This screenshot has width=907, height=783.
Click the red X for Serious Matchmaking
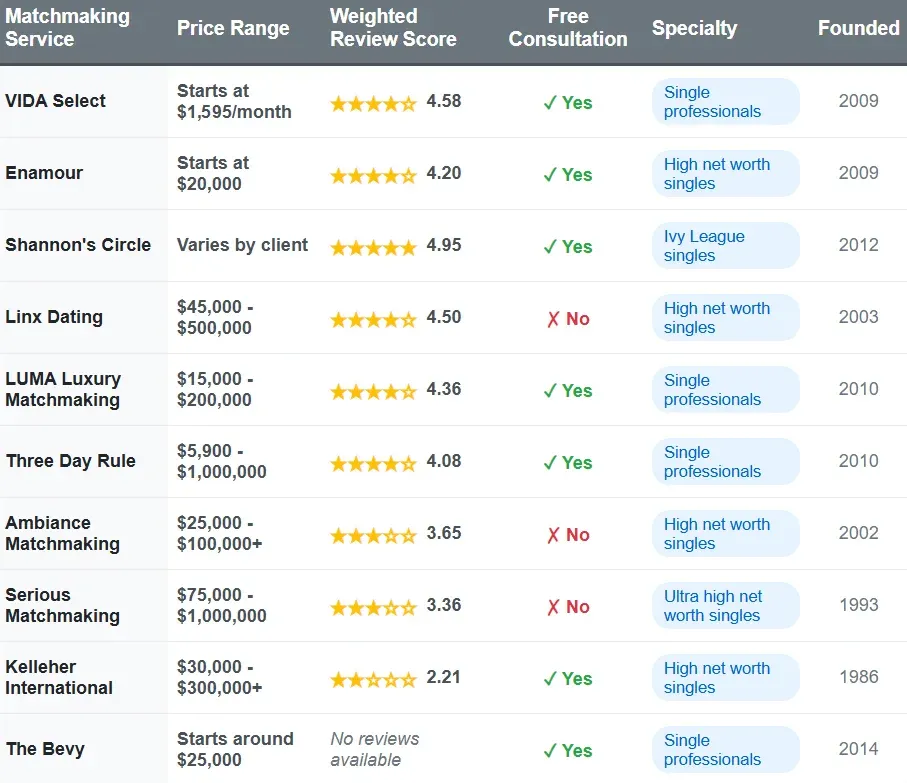[567, 605]
